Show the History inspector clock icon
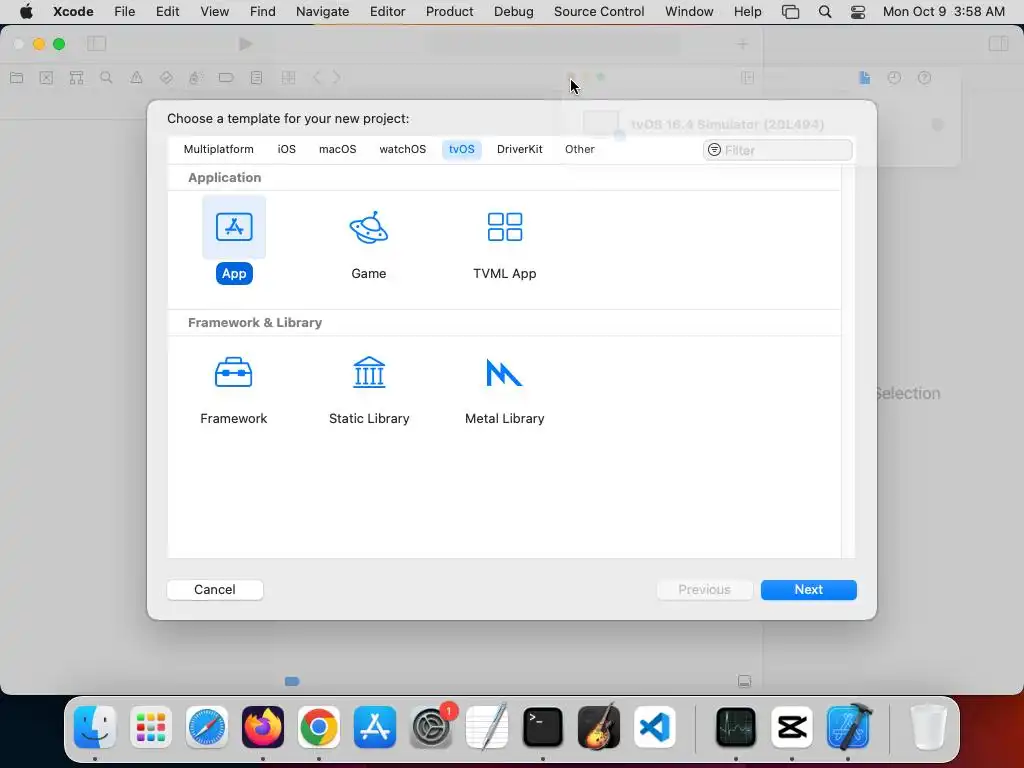This screenshot has width=1024, height=768. 894,78
